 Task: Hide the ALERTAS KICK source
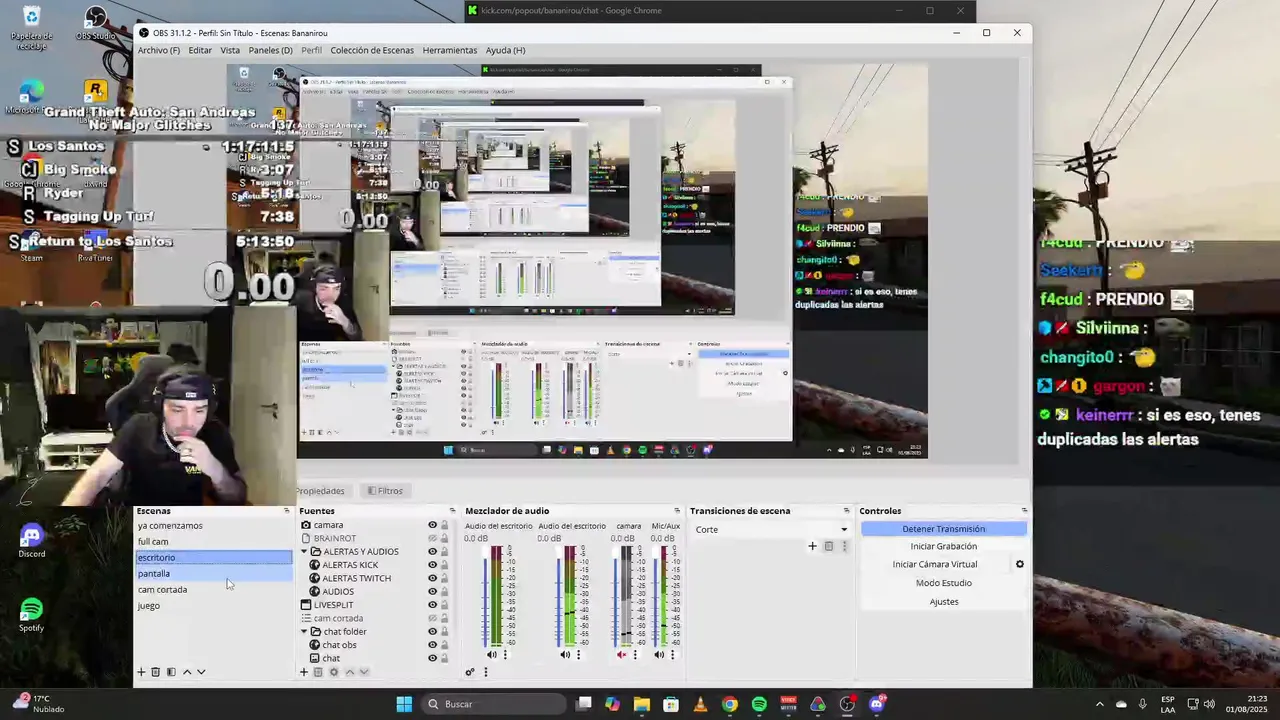pos(433,565)
